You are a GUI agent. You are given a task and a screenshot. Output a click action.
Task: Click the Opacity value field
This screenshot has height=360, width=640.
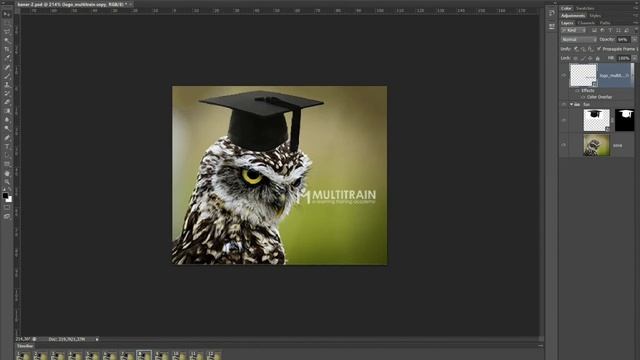point(623,40)
